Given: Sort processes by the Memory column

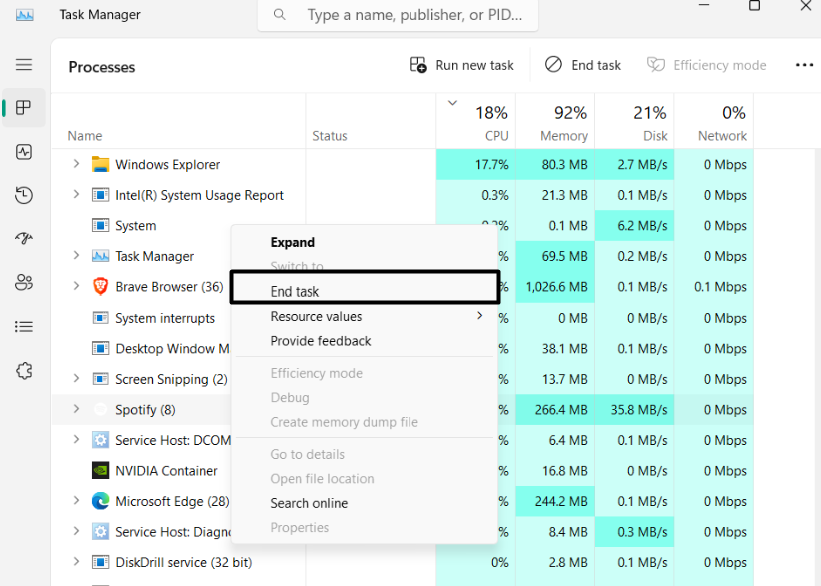Looking at the screenshot, I should 564,123.
